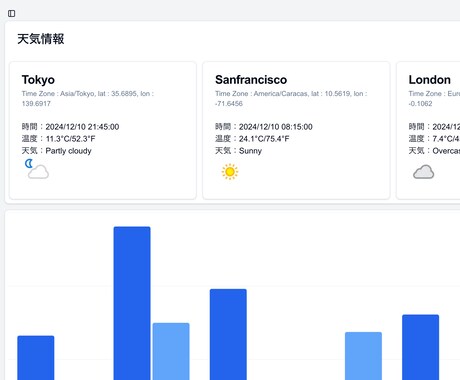Select the Sanfrancisco city heading

tap(251, 80)
